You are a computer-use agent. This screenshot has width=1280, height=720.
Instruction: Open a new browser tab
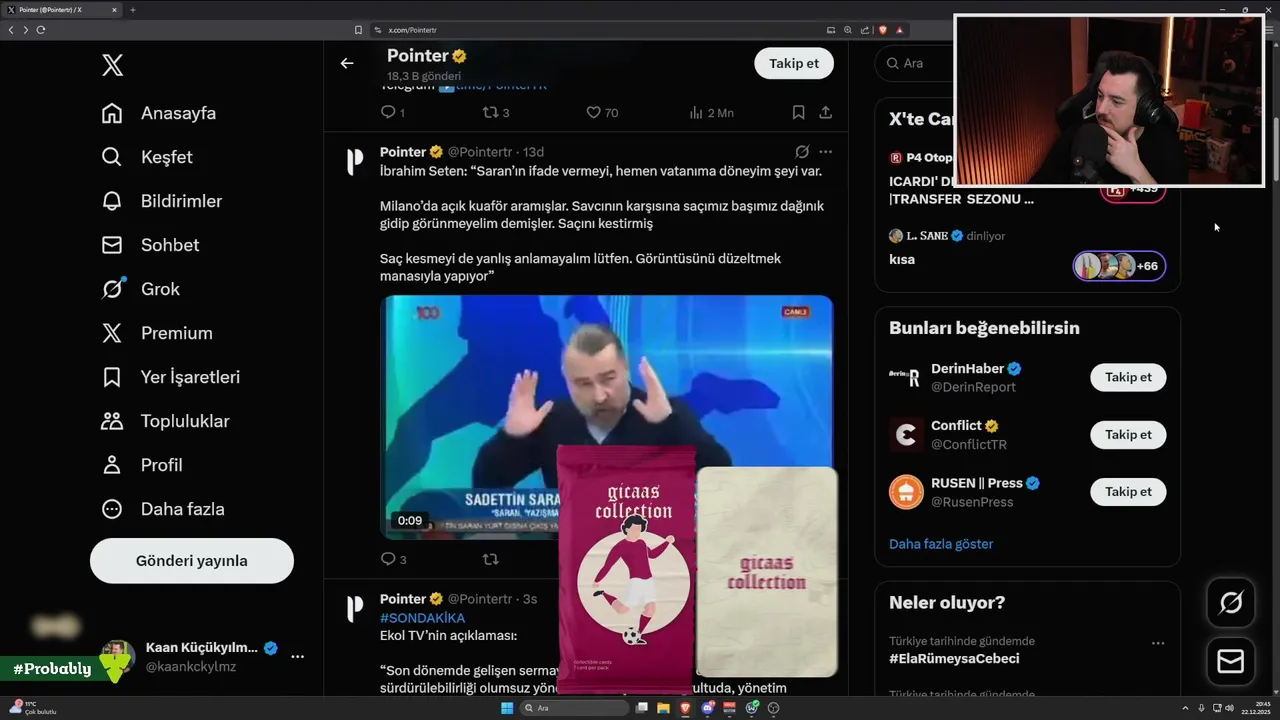click(x=132, y=10)
